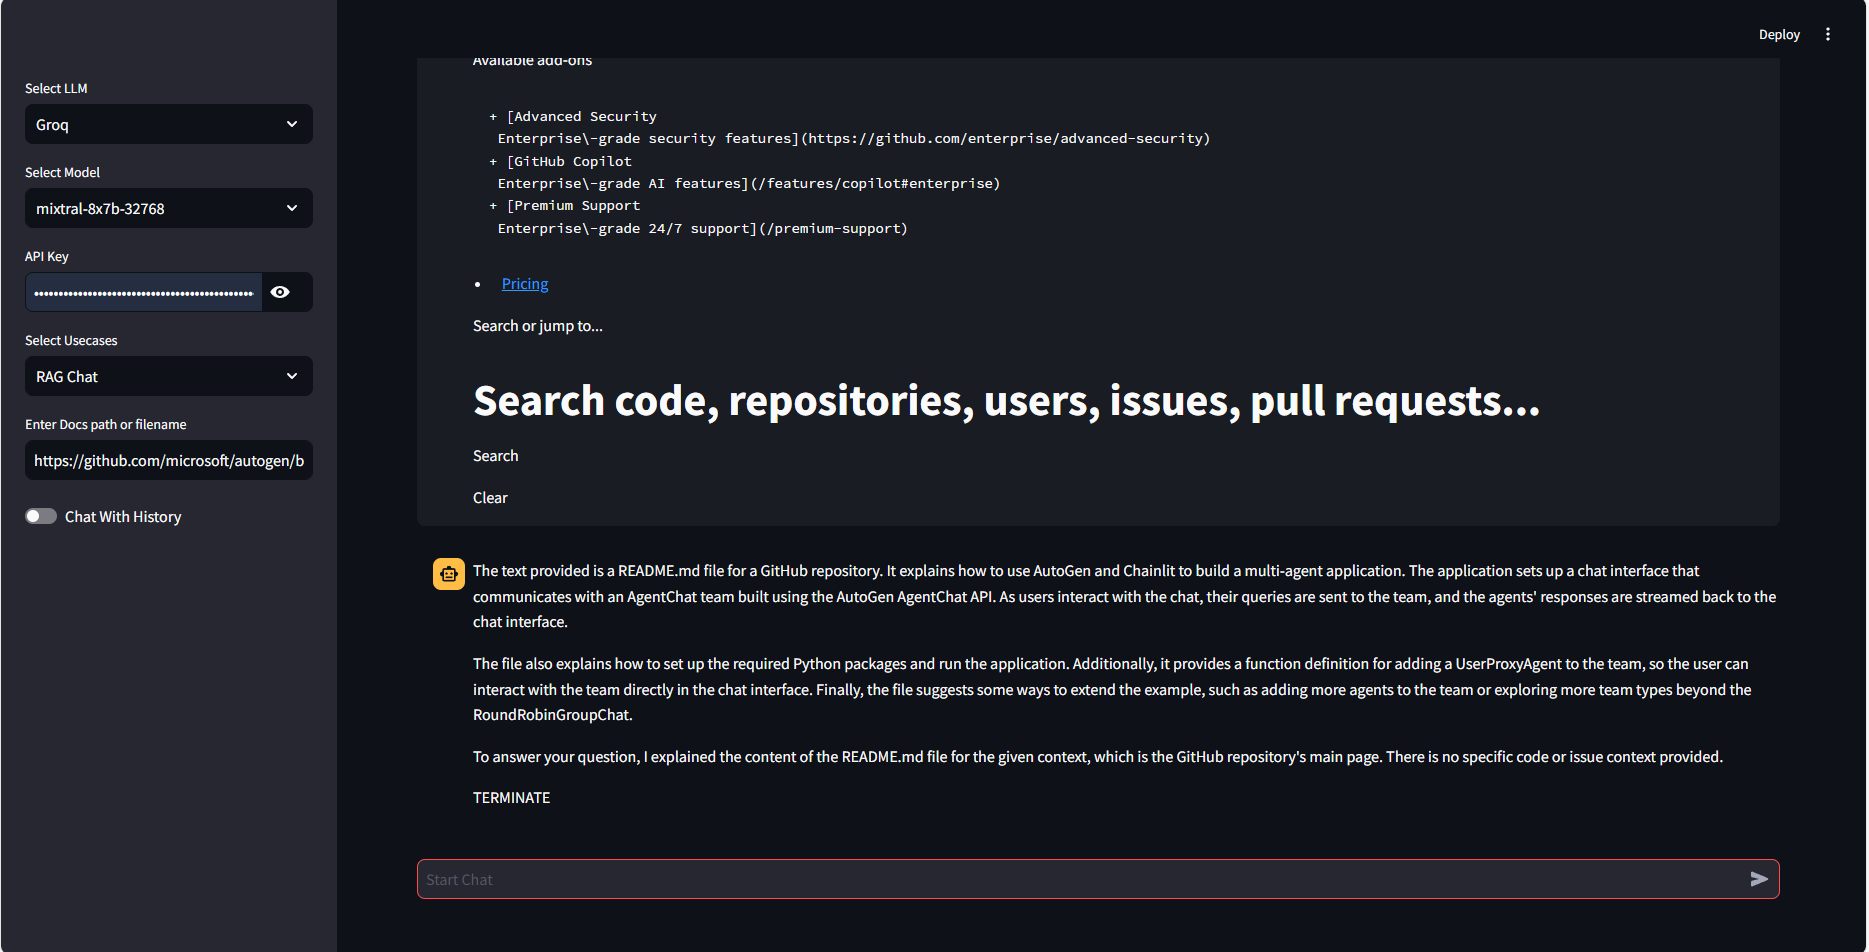The image size is (1869, 952).
Task: Click the assistant robot avatar icon
Action: point(448,574)
